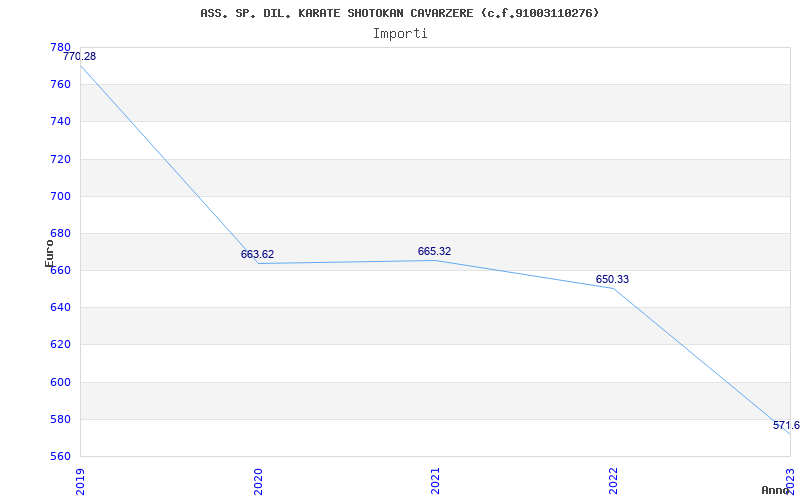Click the 700 y-axis tick label
The width and height of the screenshot is (800, 500).
click(x=61, y=196)
